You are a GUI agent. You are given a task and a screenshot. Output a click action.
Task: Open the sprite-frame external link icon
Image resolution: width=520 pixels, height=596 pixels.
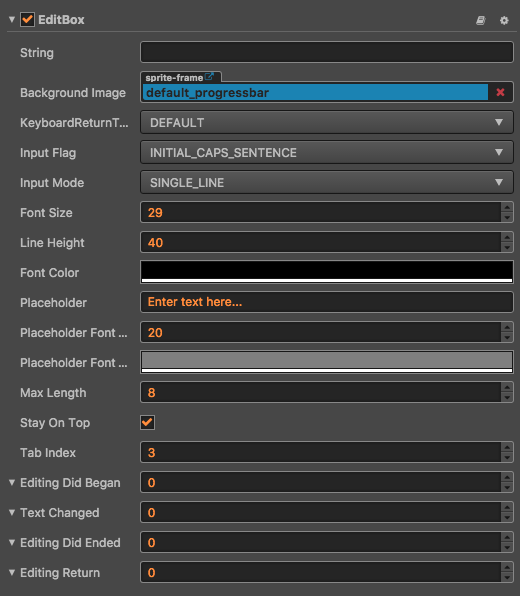click(209, 77)
